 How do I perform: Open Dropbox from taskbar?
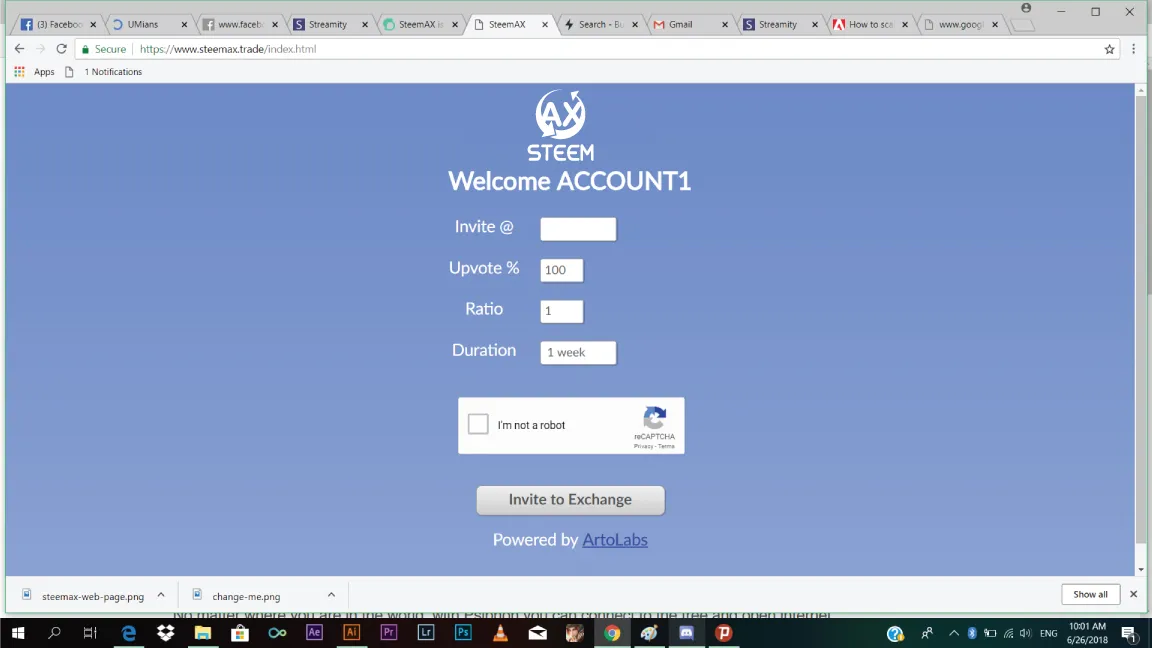166,633
